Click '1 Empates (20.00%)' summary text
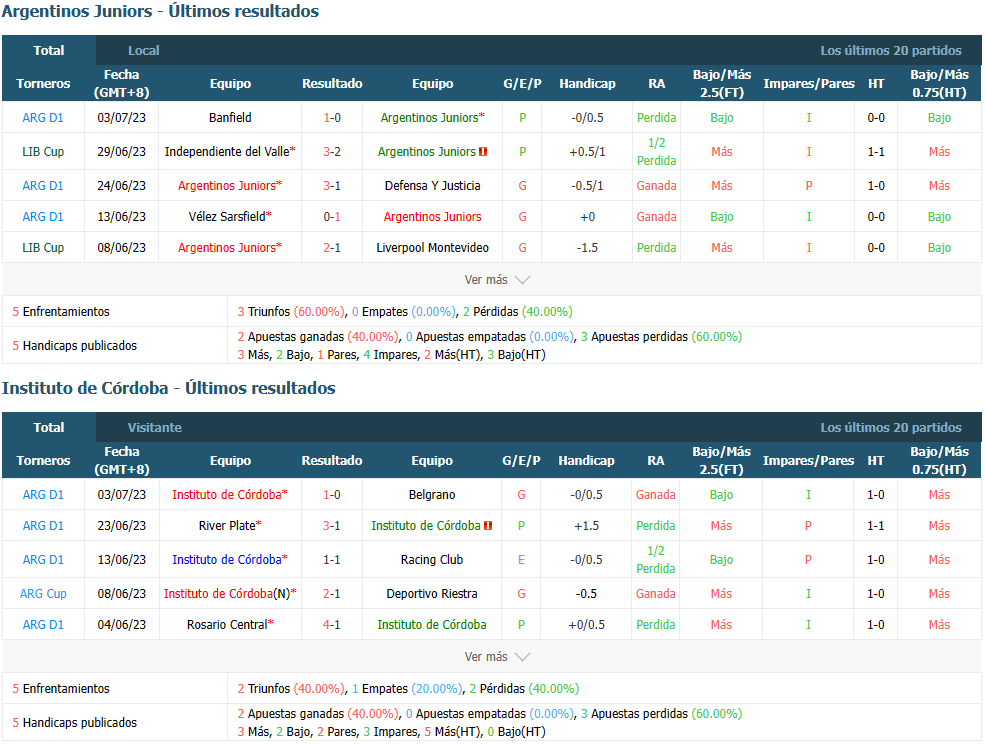Screen dimensions: 986x746 (407, 689)
